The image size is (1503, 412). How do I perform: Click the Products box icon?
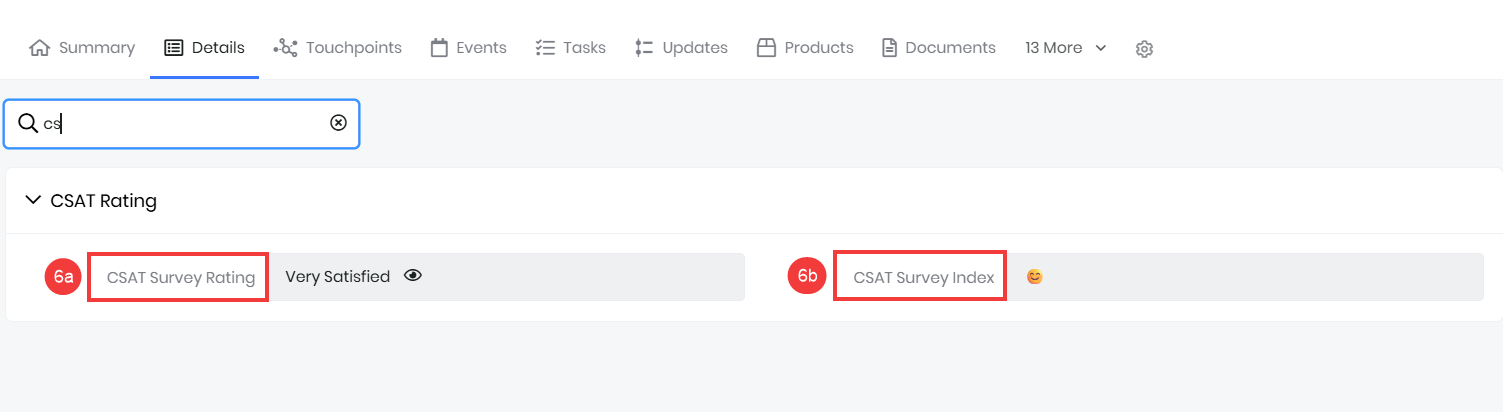767,48
